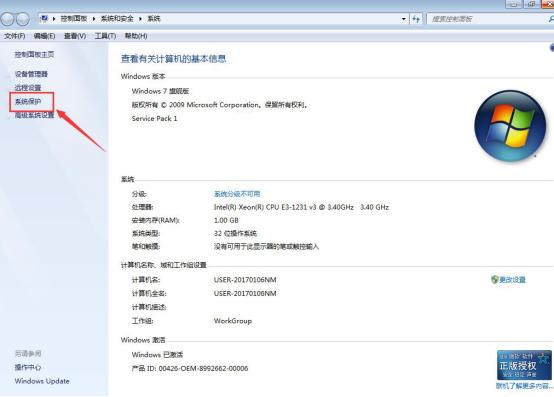Expand the arrow before 控制面板 breadcrumb
The height and width of the screenshot is (397, 554).
[54, 19]
